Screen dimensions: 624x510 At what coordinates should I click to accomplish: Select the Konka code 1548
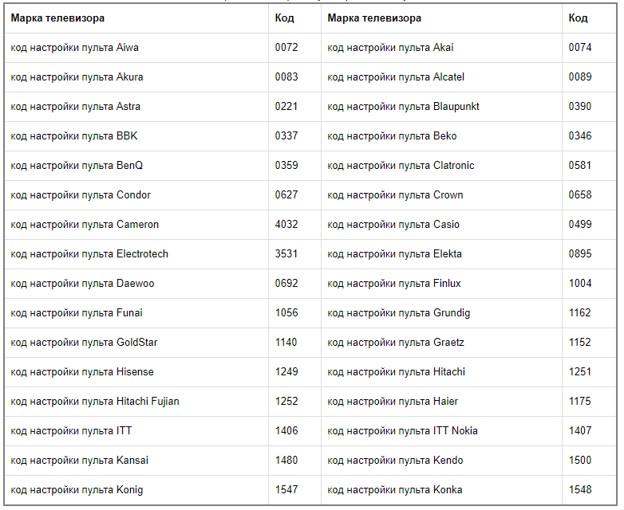point(580,490)
